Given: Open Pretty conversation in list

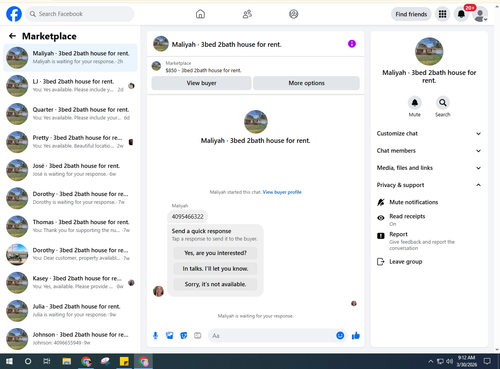Looking at the screenshot, I should click(x=70, y=142).
